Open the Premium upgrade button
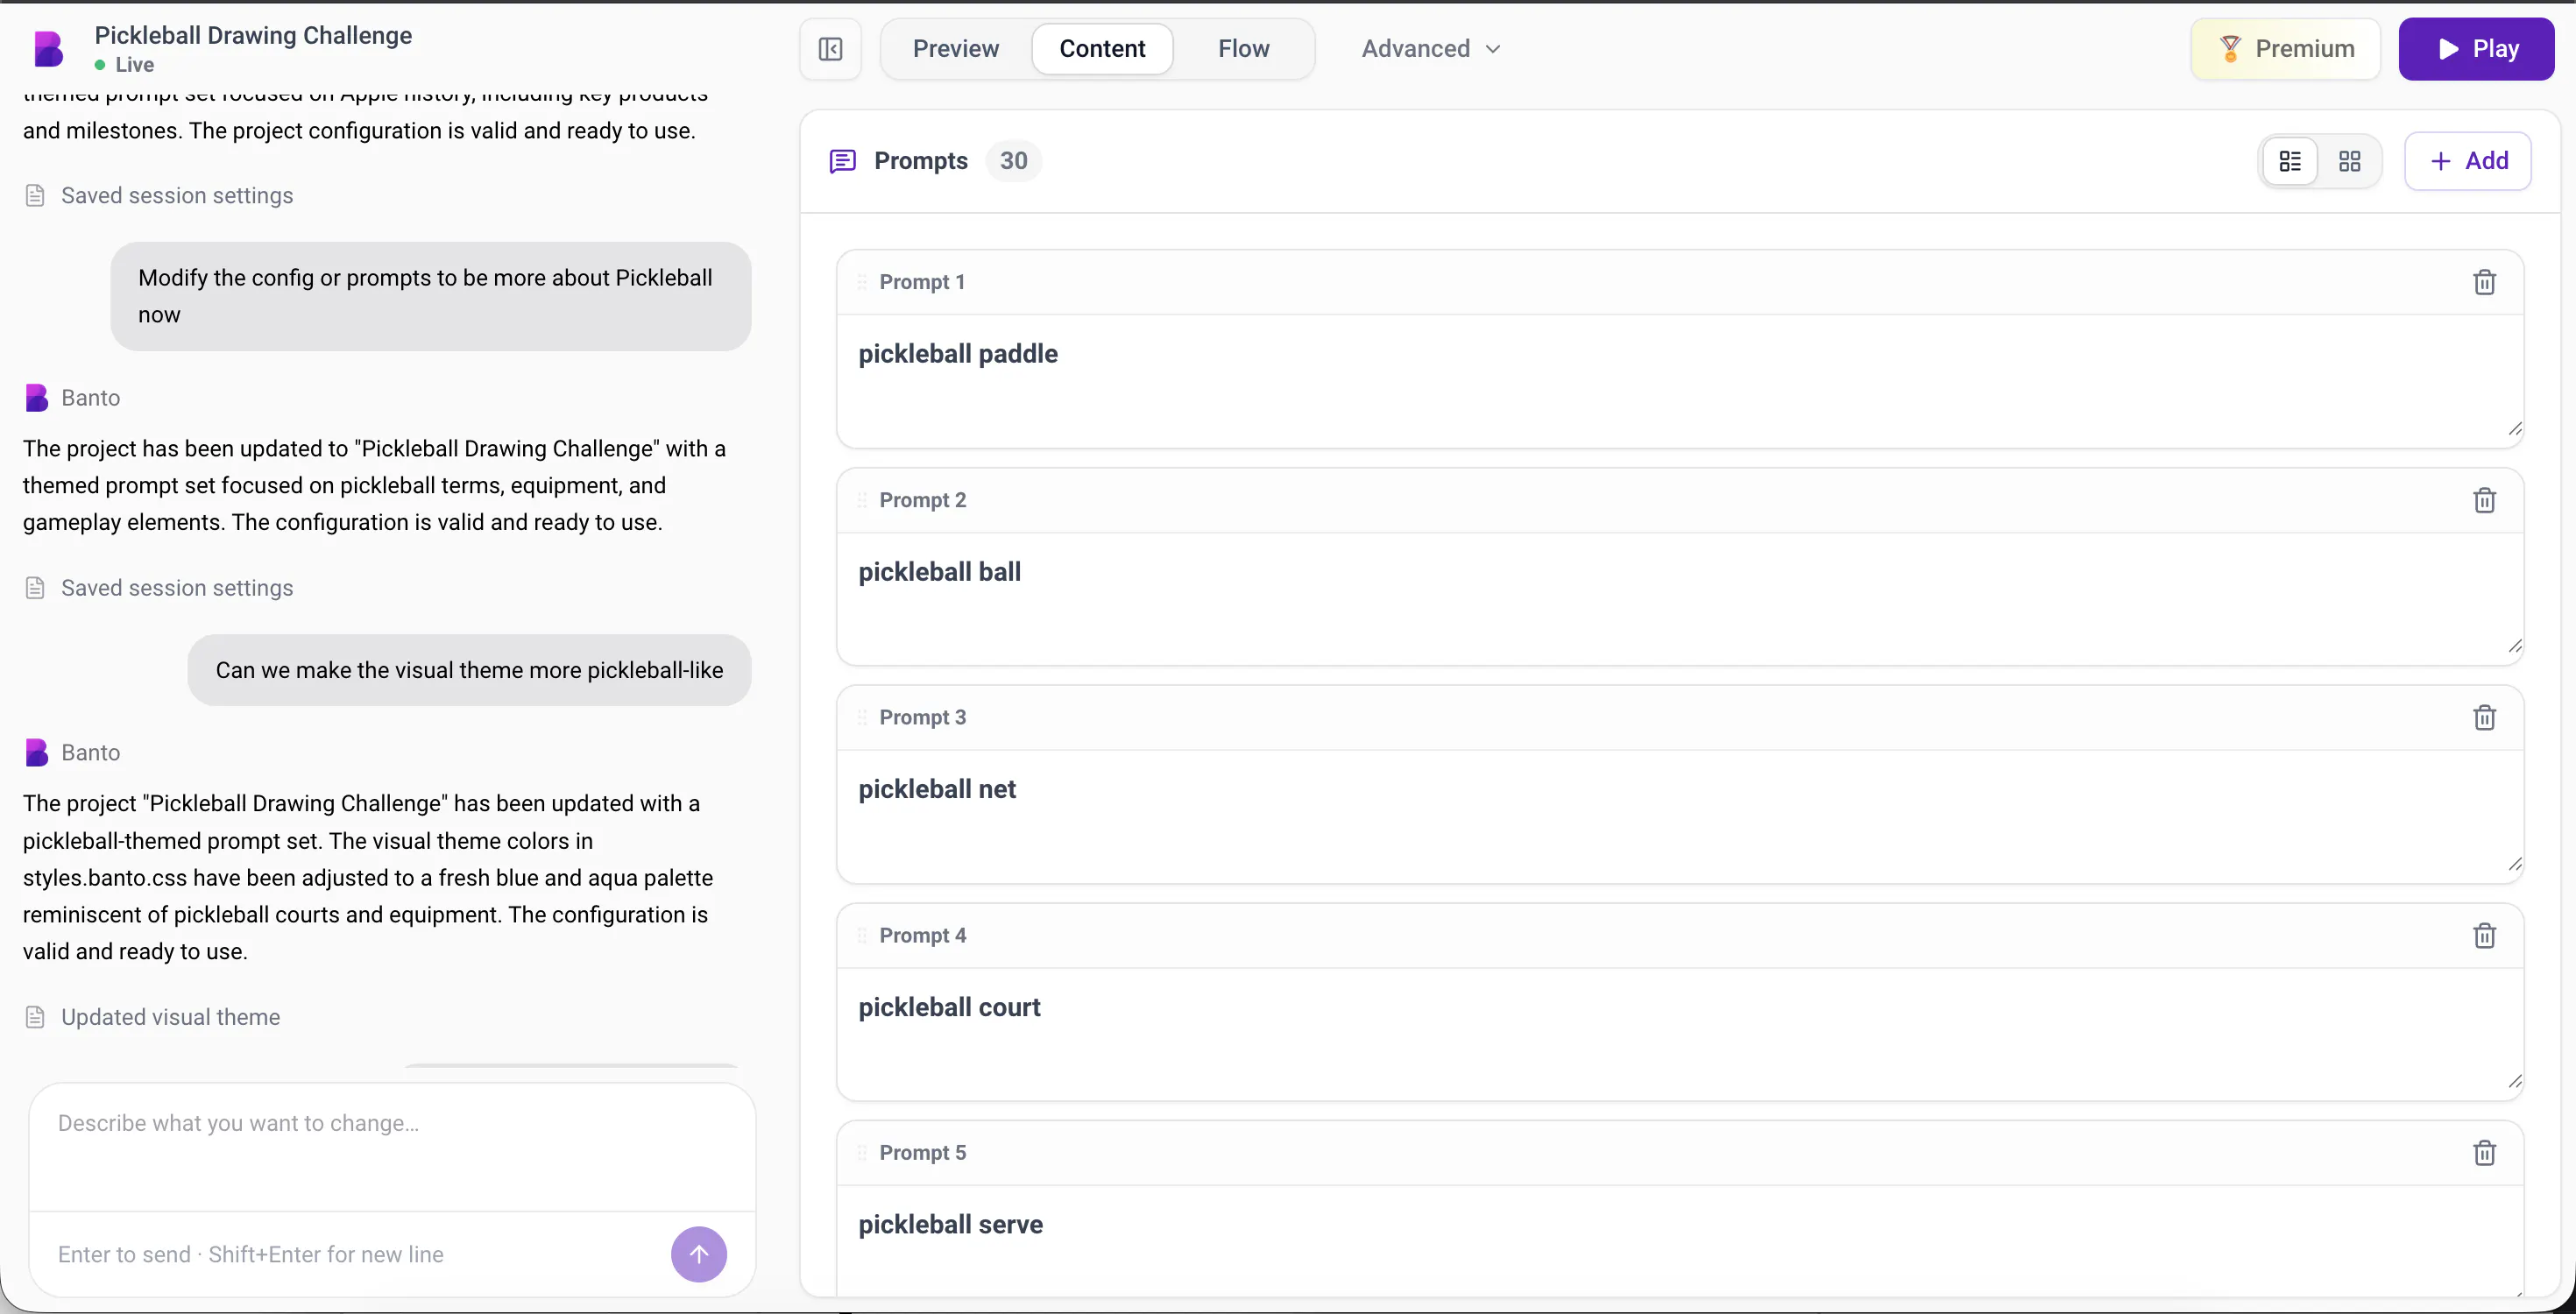2576x1314 pixels. click(x=2285, y=49)
